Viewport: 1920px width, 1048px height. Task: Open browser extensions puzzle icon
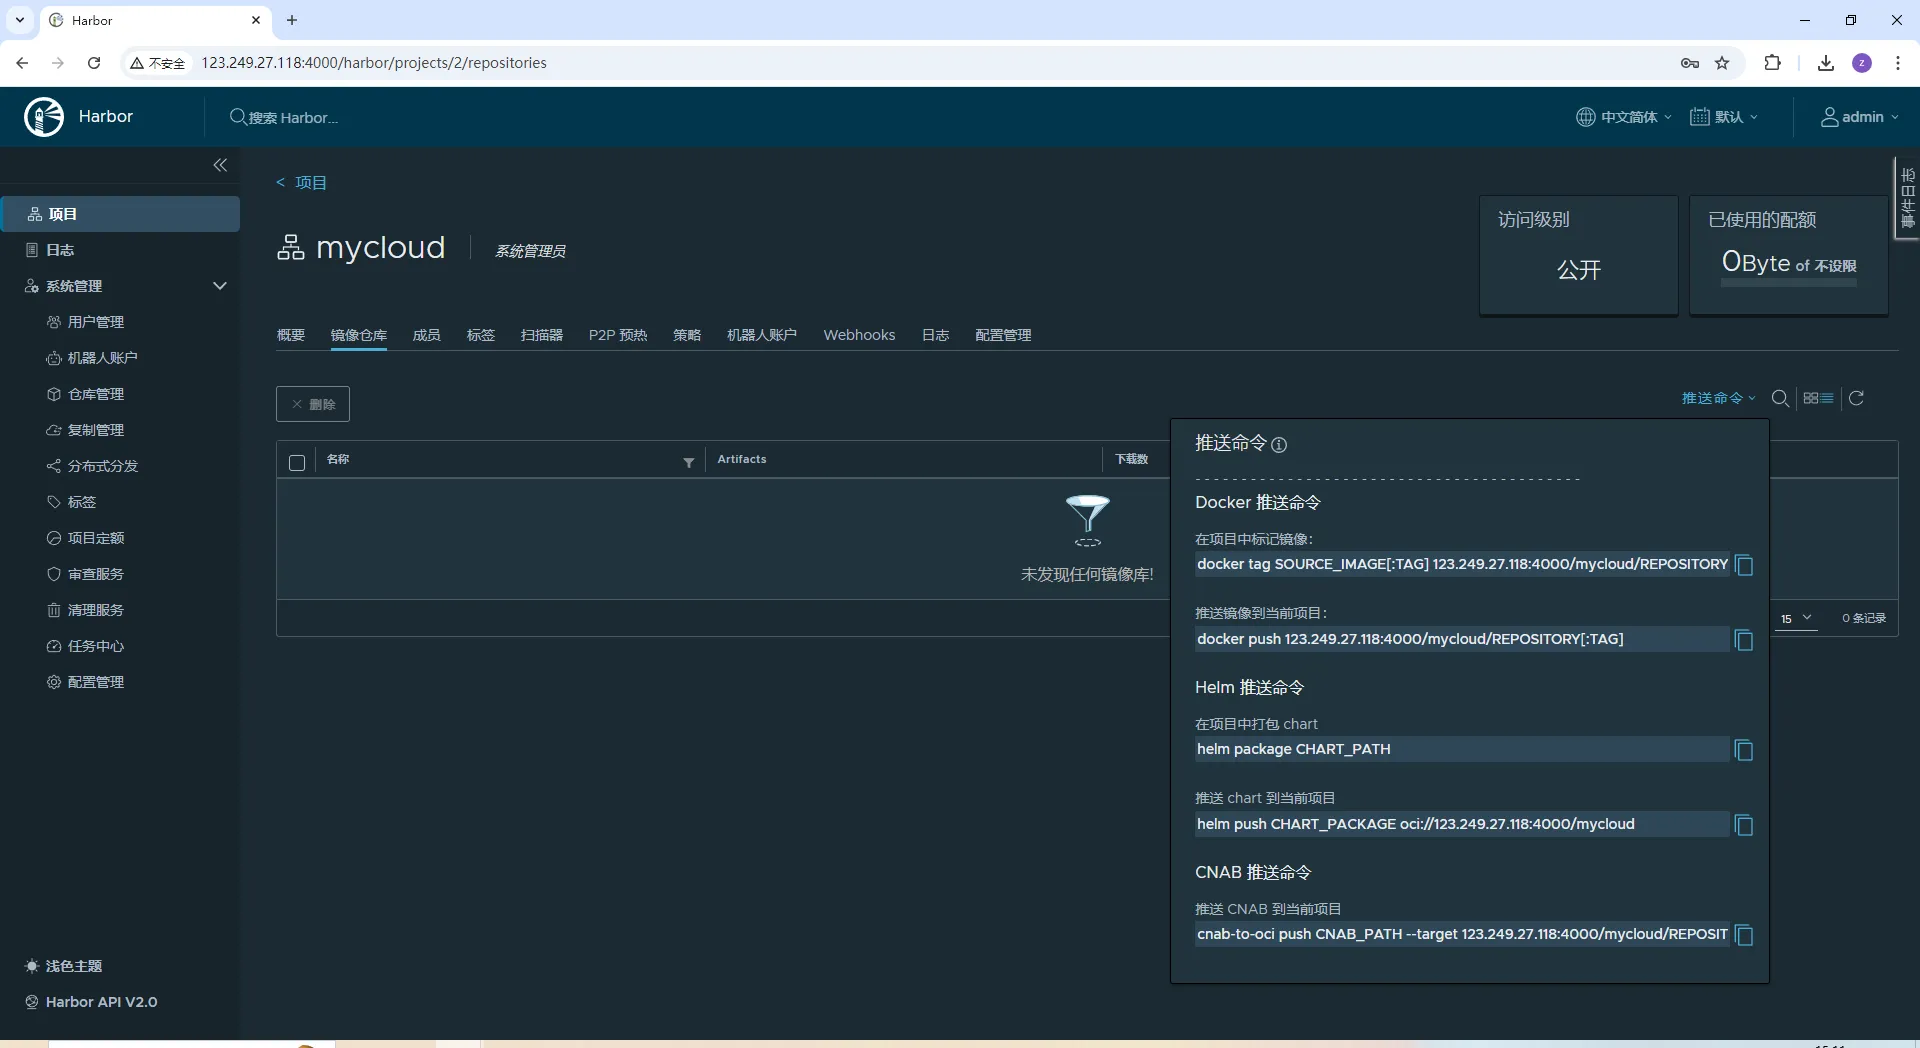[x=1772, y=63]
